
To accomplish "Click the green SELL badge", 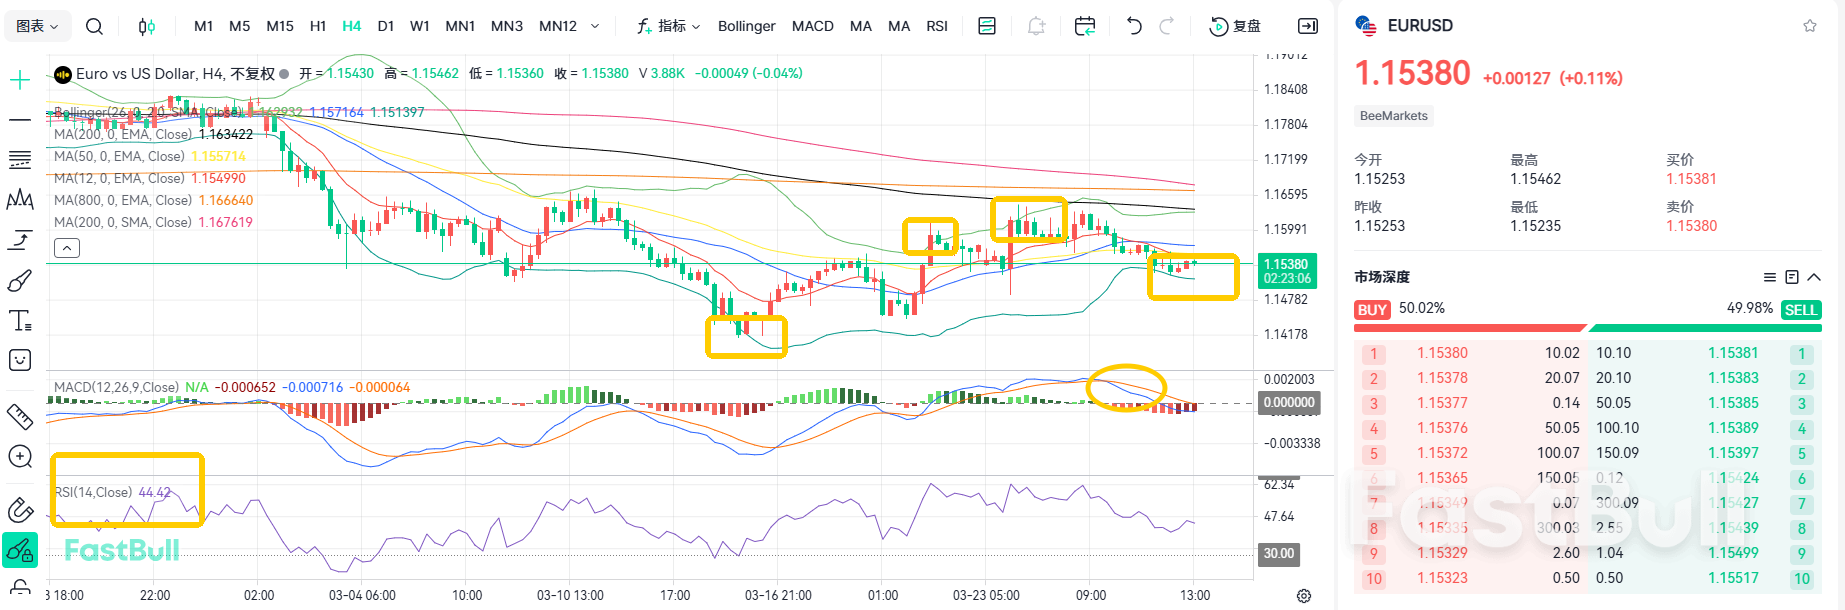I will coord(1801,310).
